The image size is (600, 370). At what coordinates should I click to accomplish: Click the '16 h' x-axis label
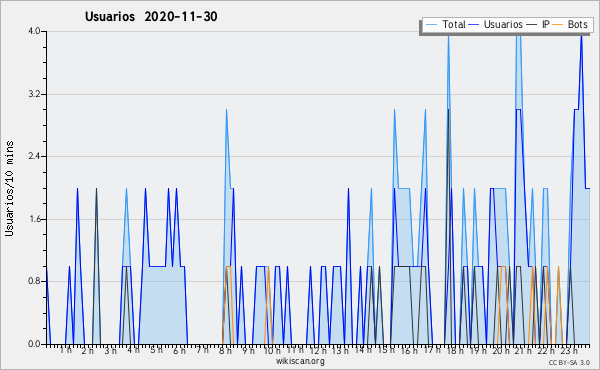[x=409, y=350]
